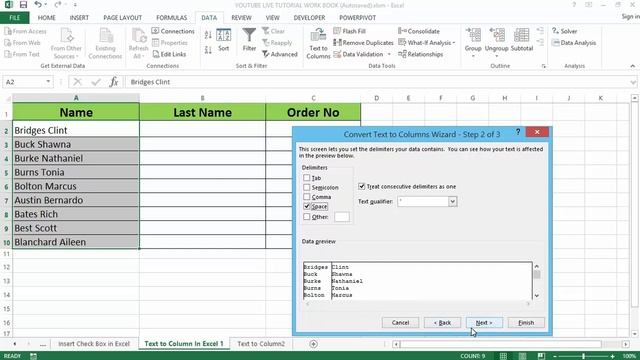
Task: Click the Sort Z to A icon
Action: pyautogui.click(x=208, y=50)
